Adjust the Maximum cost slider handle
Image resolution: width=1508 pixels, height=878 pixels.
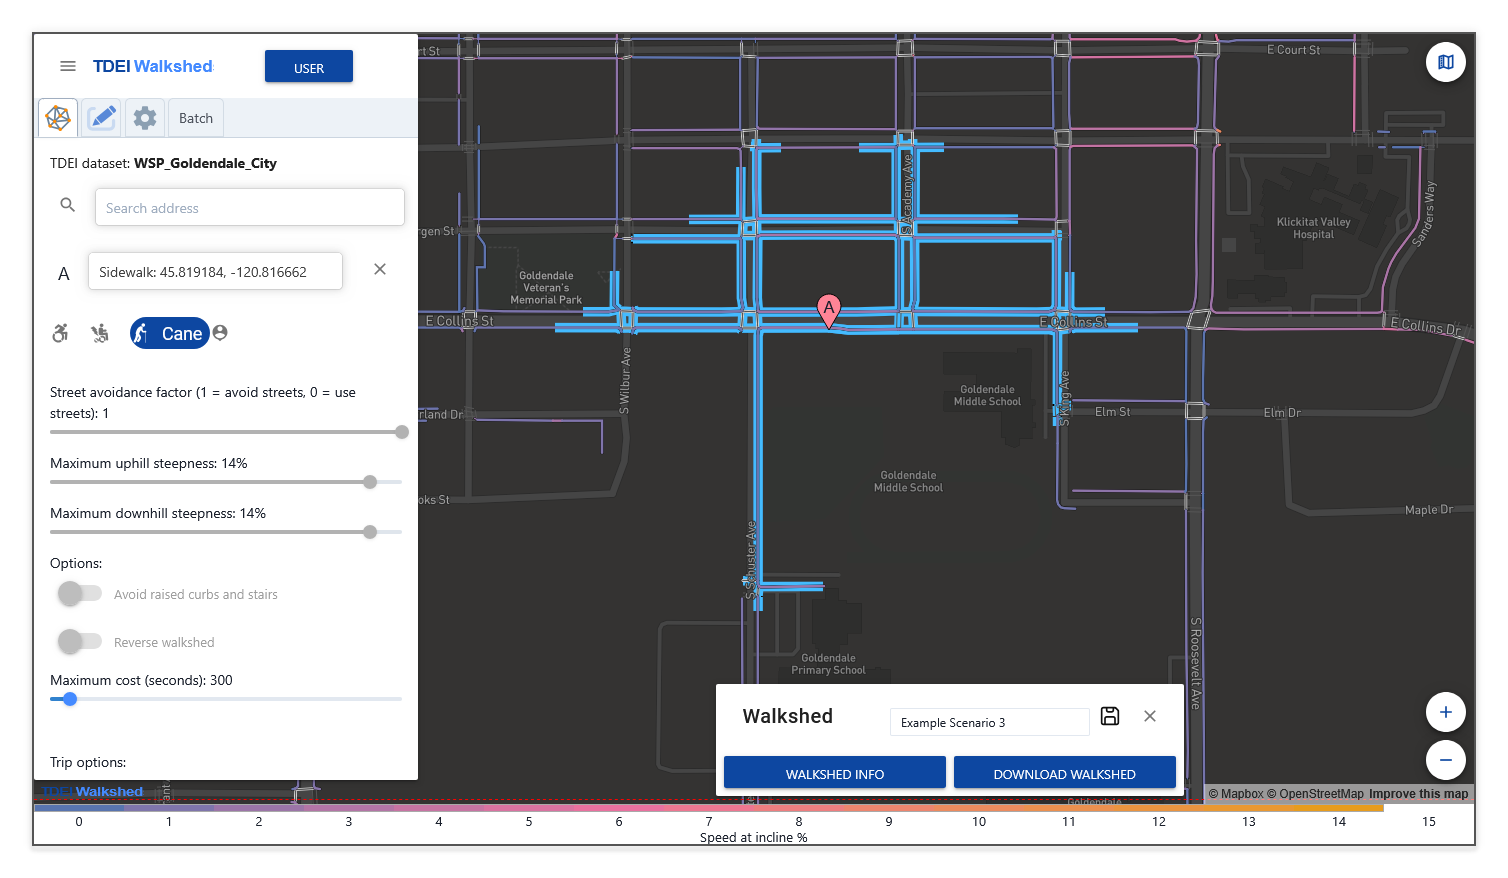pyautogui.click(x=70, y=699)
